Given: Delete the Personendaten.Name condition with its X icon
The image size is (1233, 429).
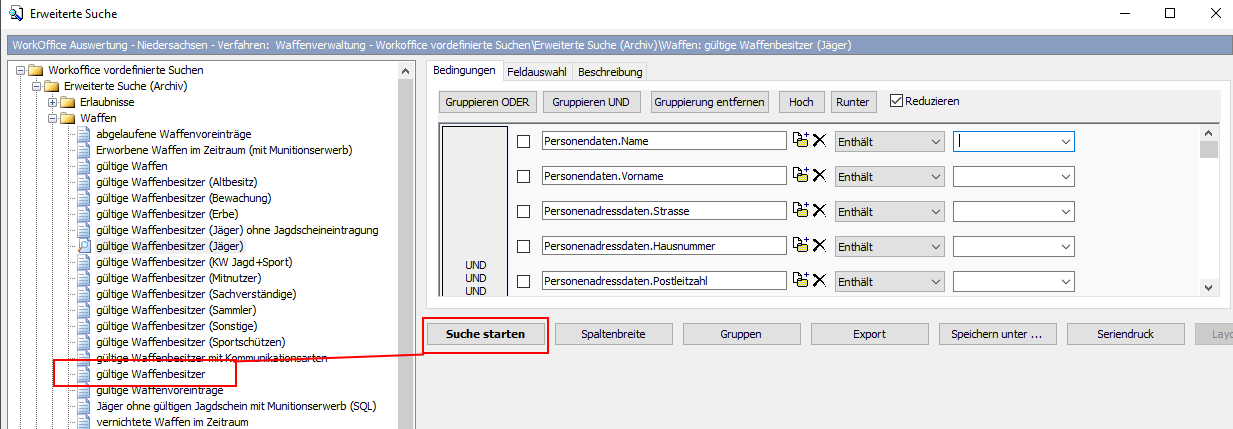Looking at the screenshot, I should point(819,141).
